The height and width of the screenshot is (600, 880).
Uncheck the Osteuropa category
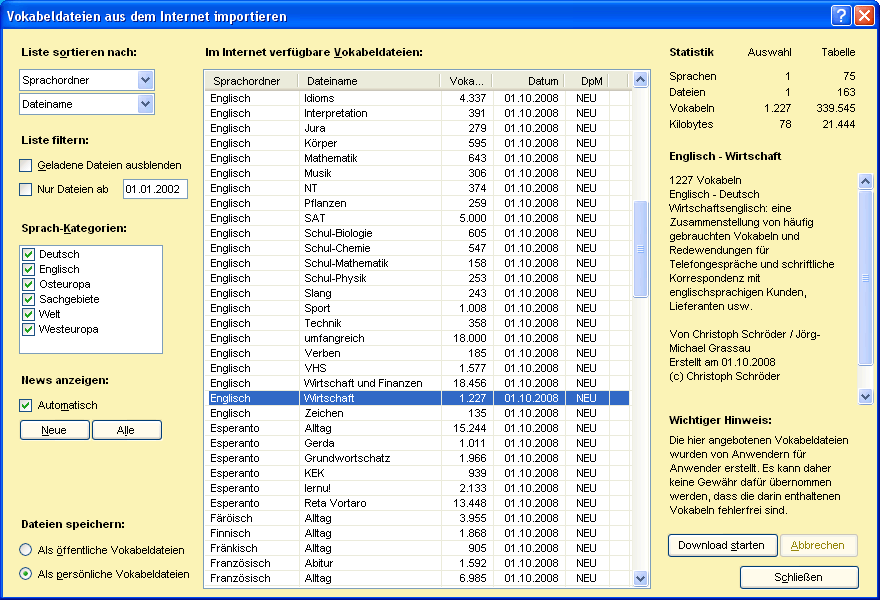click(x=29, y=284)
